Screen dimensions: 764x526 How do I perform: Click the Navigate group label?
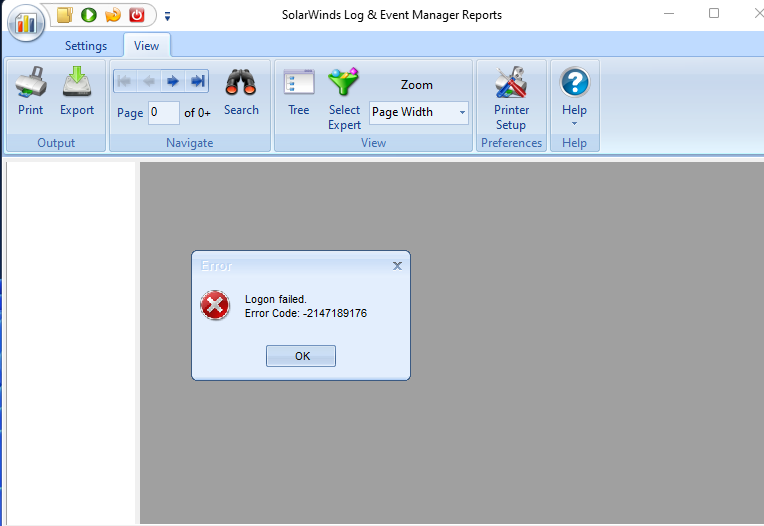pyautogui.click(x=190, y=143)
